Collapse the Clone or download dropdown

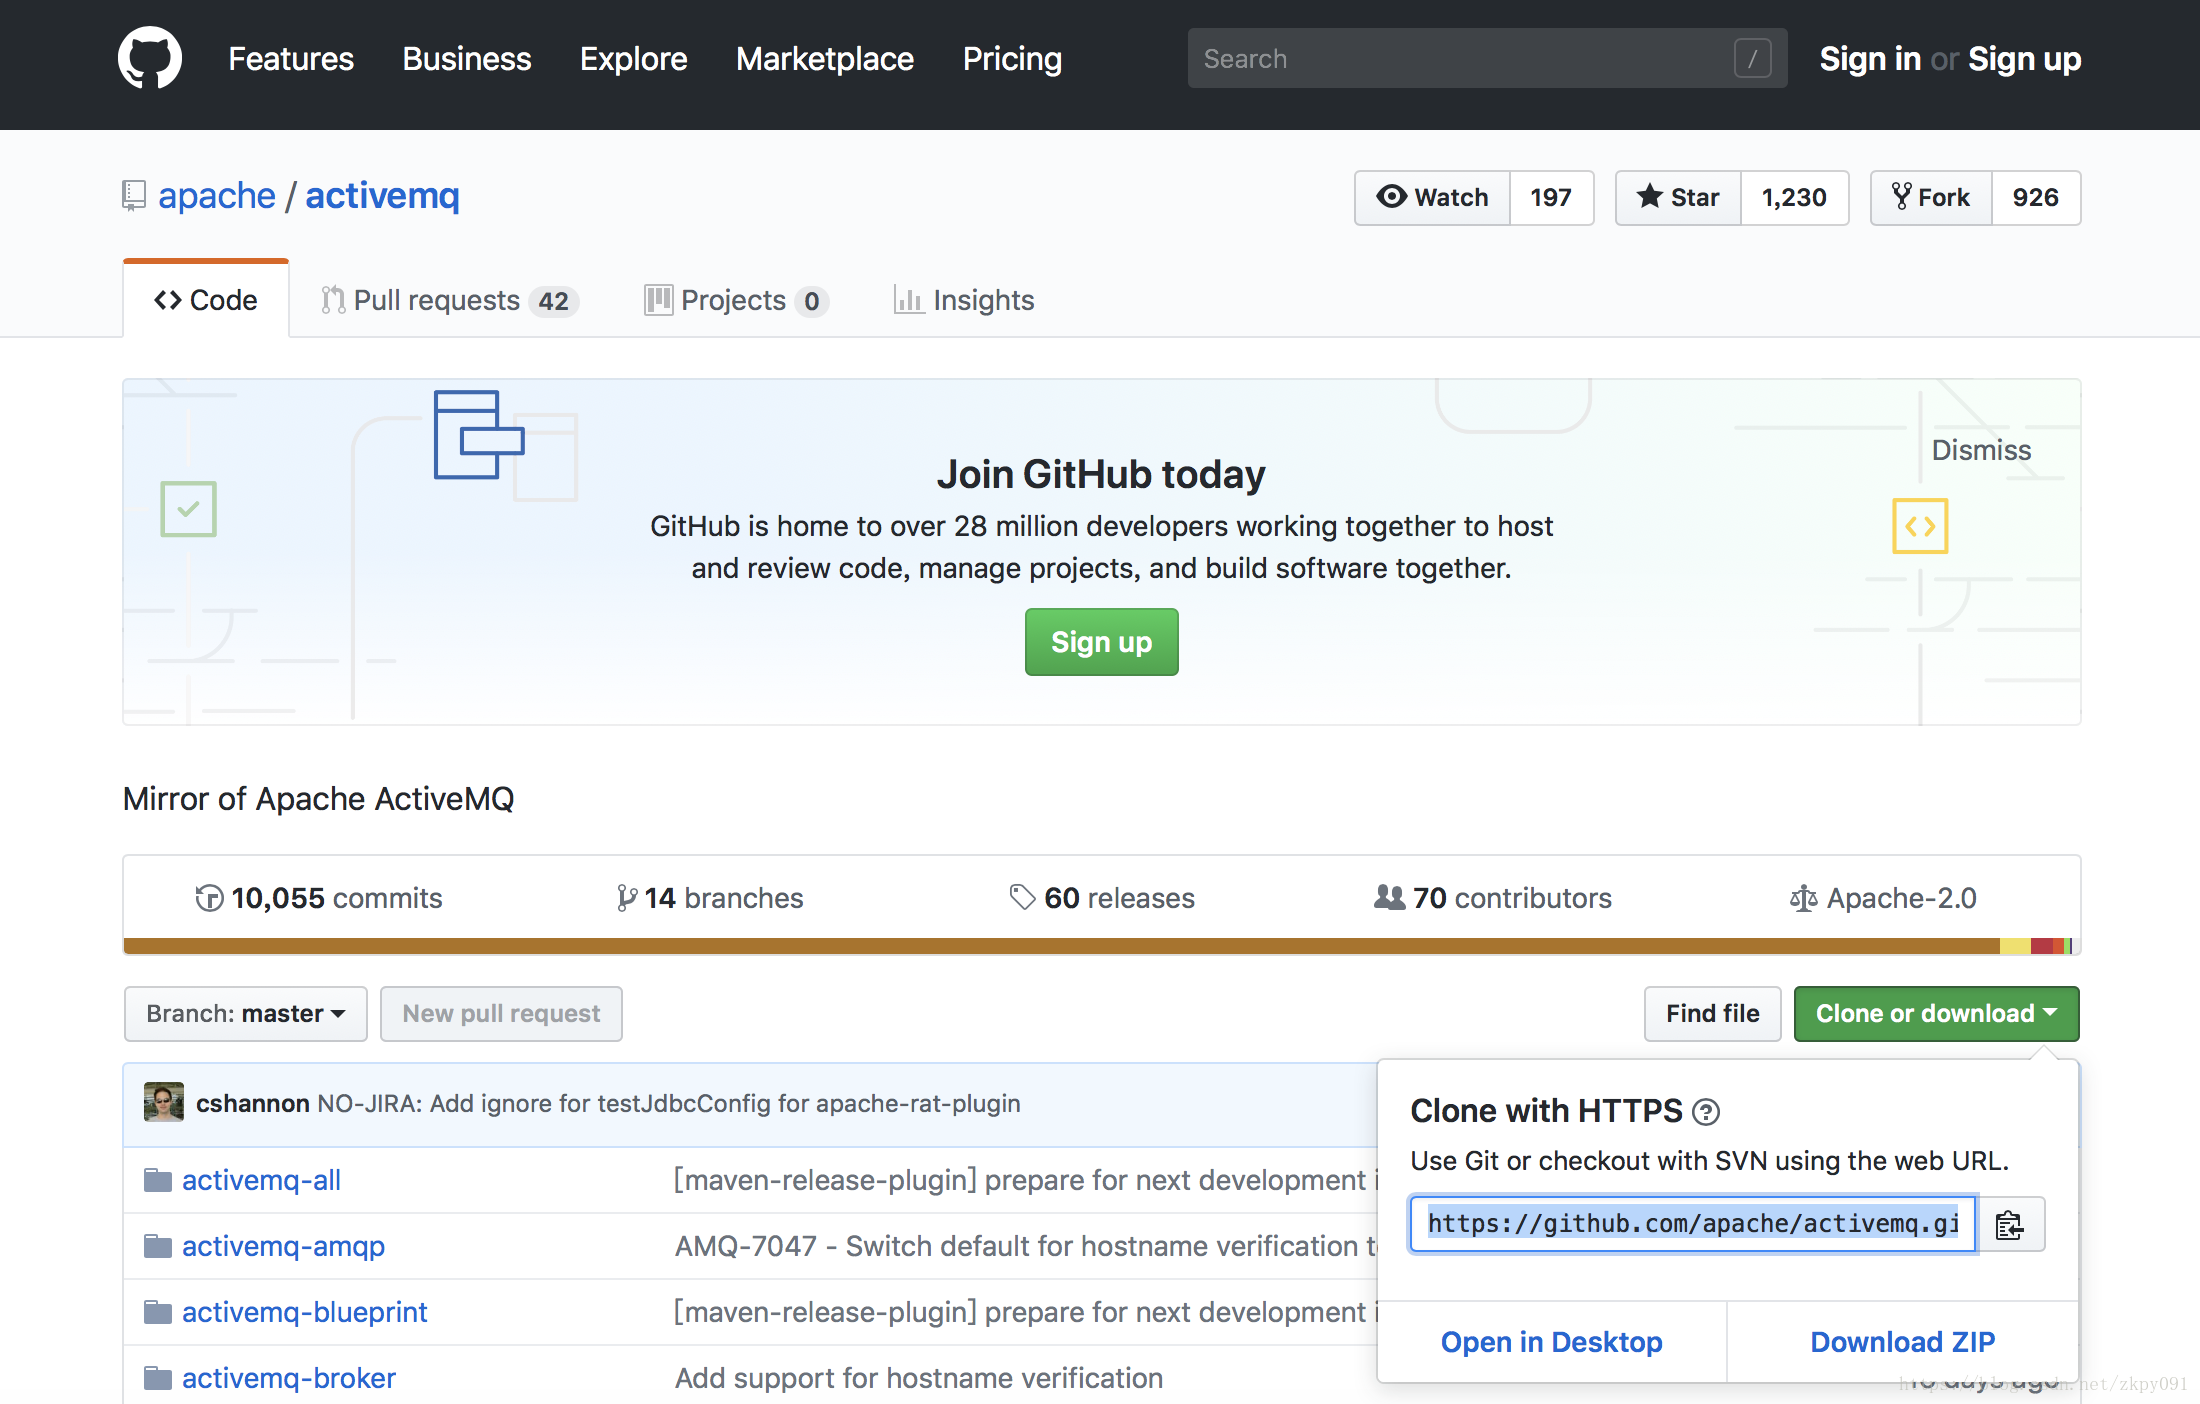pos(1936,1013)
